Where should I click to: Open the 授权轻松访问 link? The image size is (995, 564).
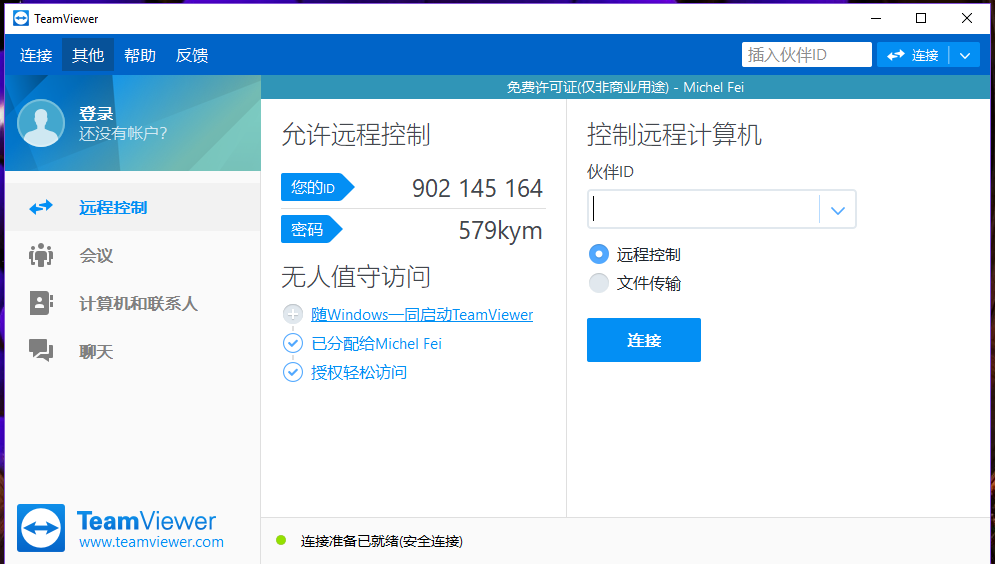[359, 372]
